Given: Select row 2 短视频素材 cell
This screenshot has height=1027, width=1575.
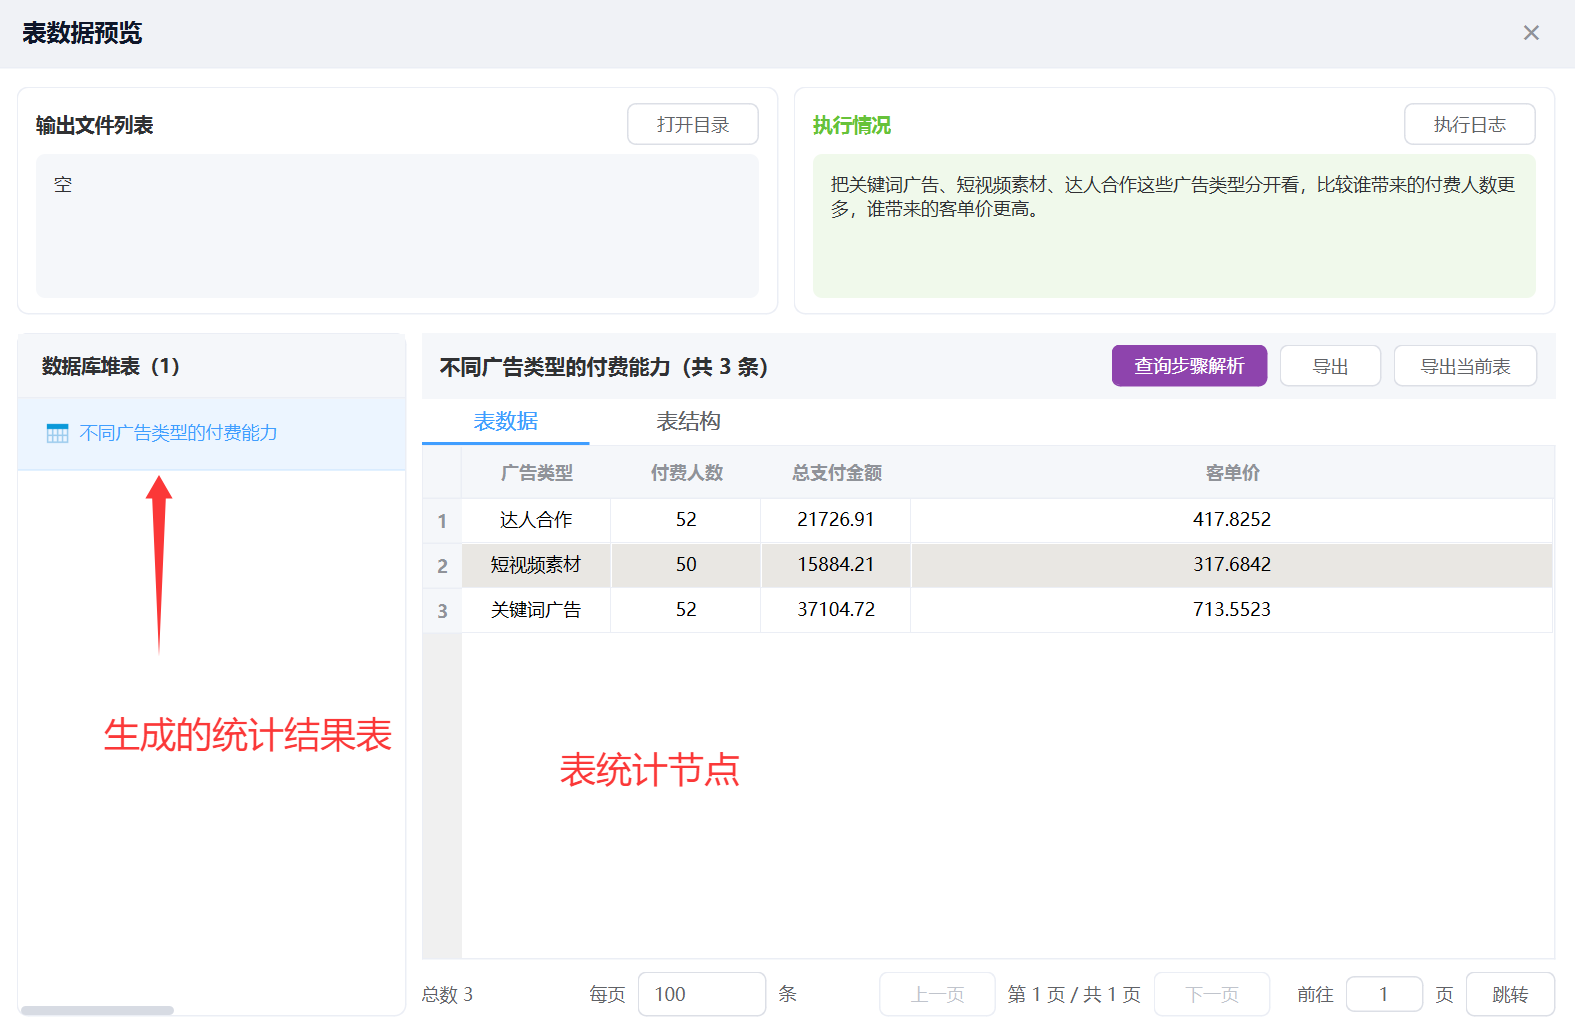Looking at the screenshot, I should tap(536, 565).
